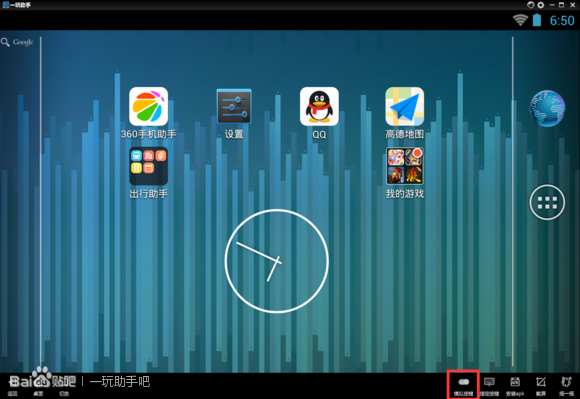The width and height of the screenshot is (580, 399).
Task: Launch the QQ penguin app
Action: point(319,106)
